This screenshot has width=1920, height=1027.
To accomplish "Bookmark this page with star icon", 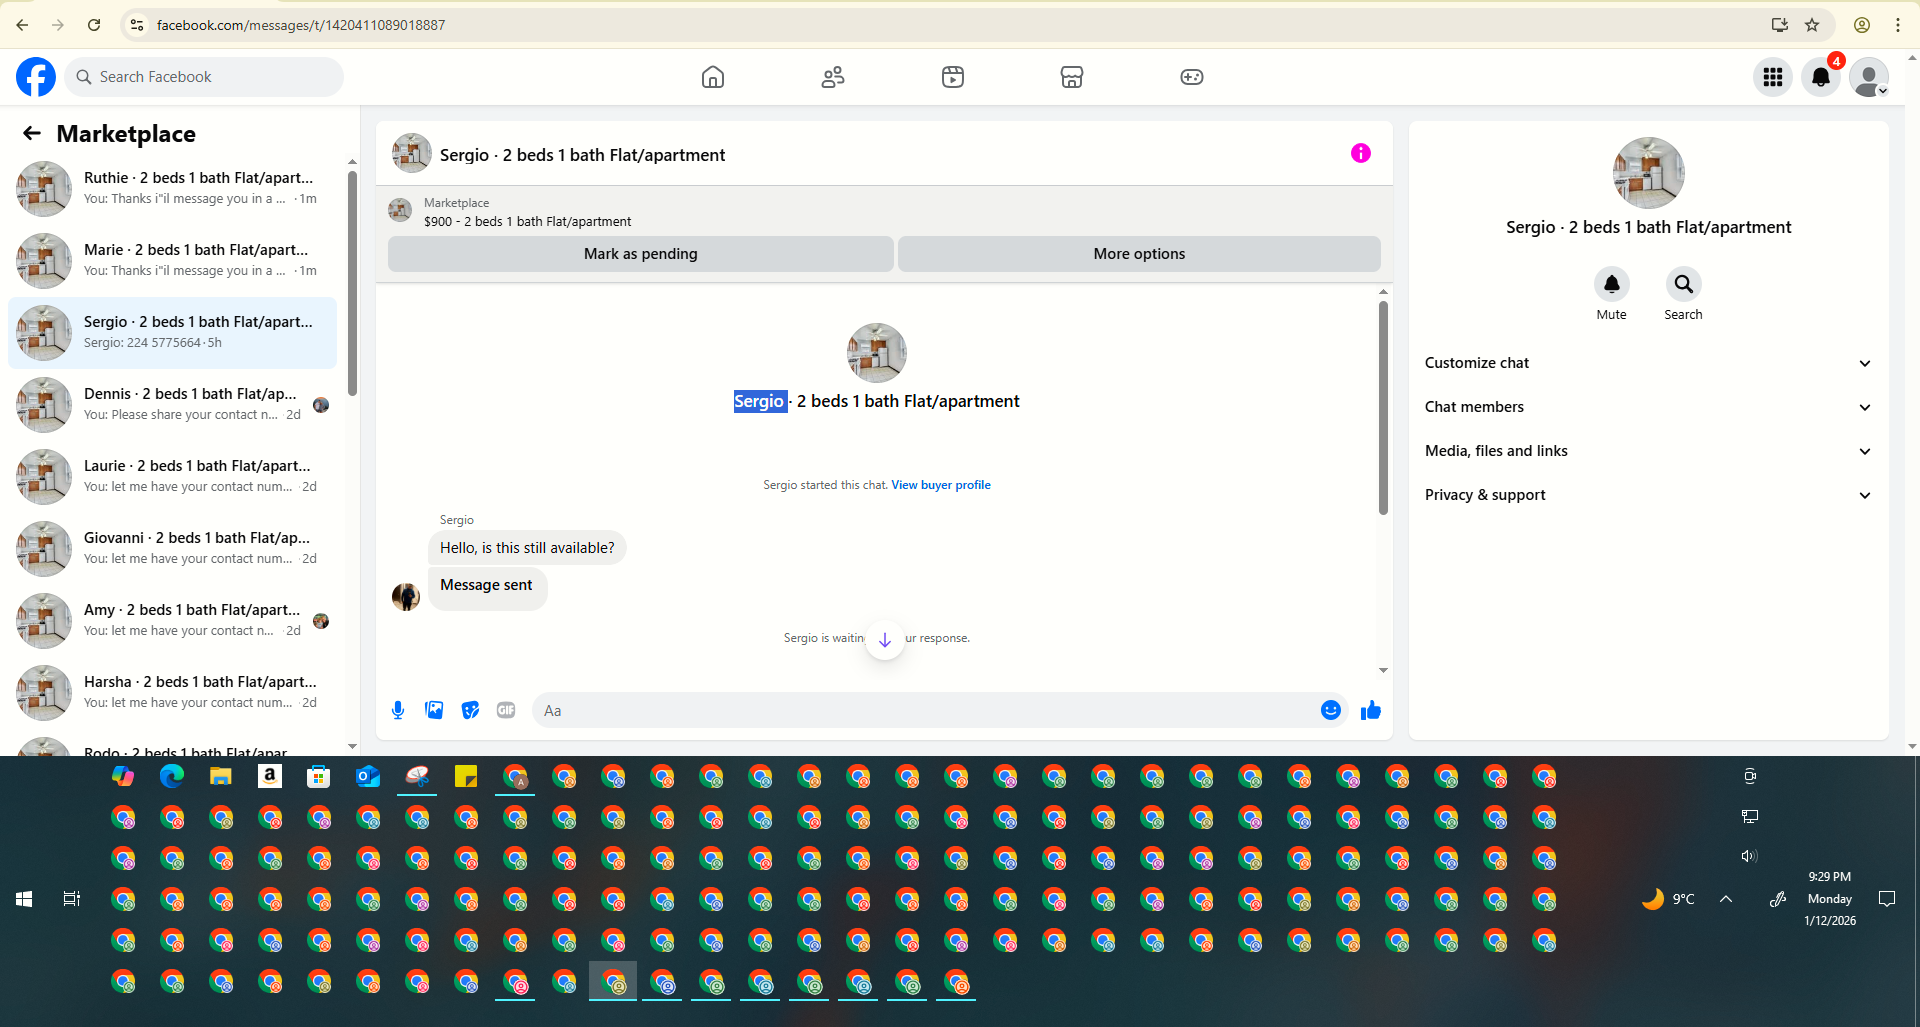I will (1811, 25).
